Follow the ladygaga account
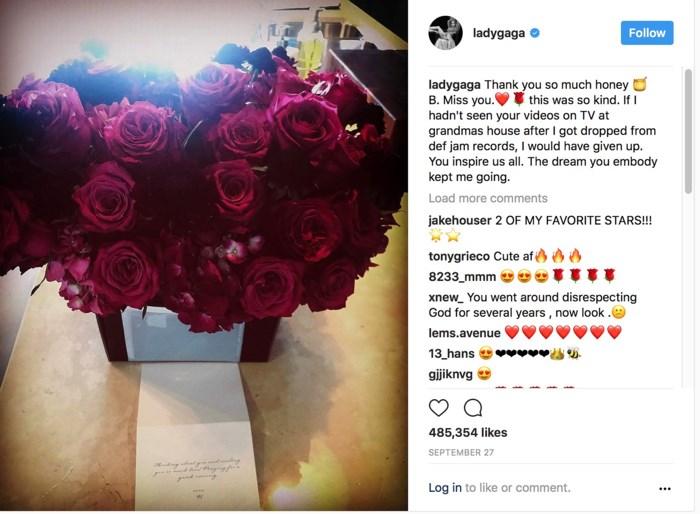This screenshot has height=514, width=700. (647, 33)
